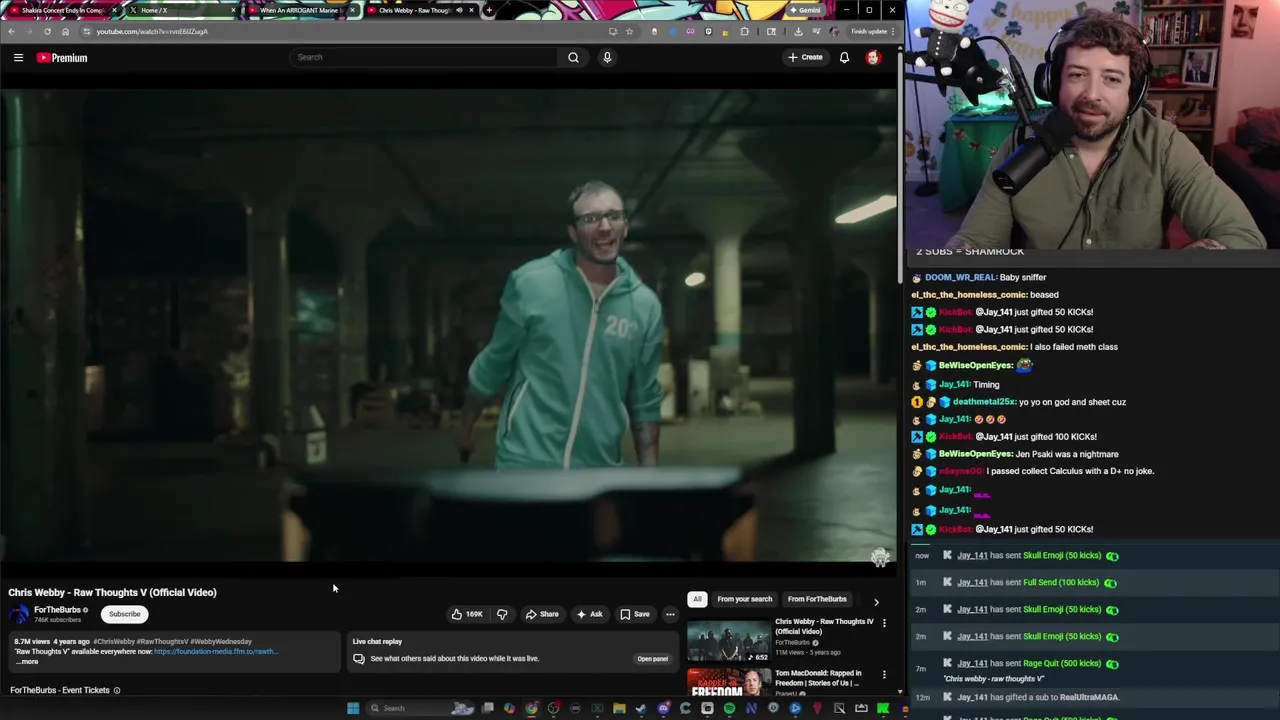Open the foundation-media.ffm.to link
This screenshot has width=1280, height=720.
(215, 651)
